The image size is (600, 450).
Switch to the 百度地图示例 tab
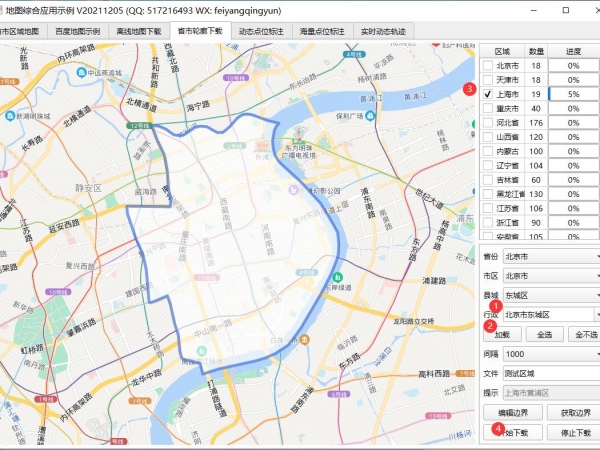77,32
